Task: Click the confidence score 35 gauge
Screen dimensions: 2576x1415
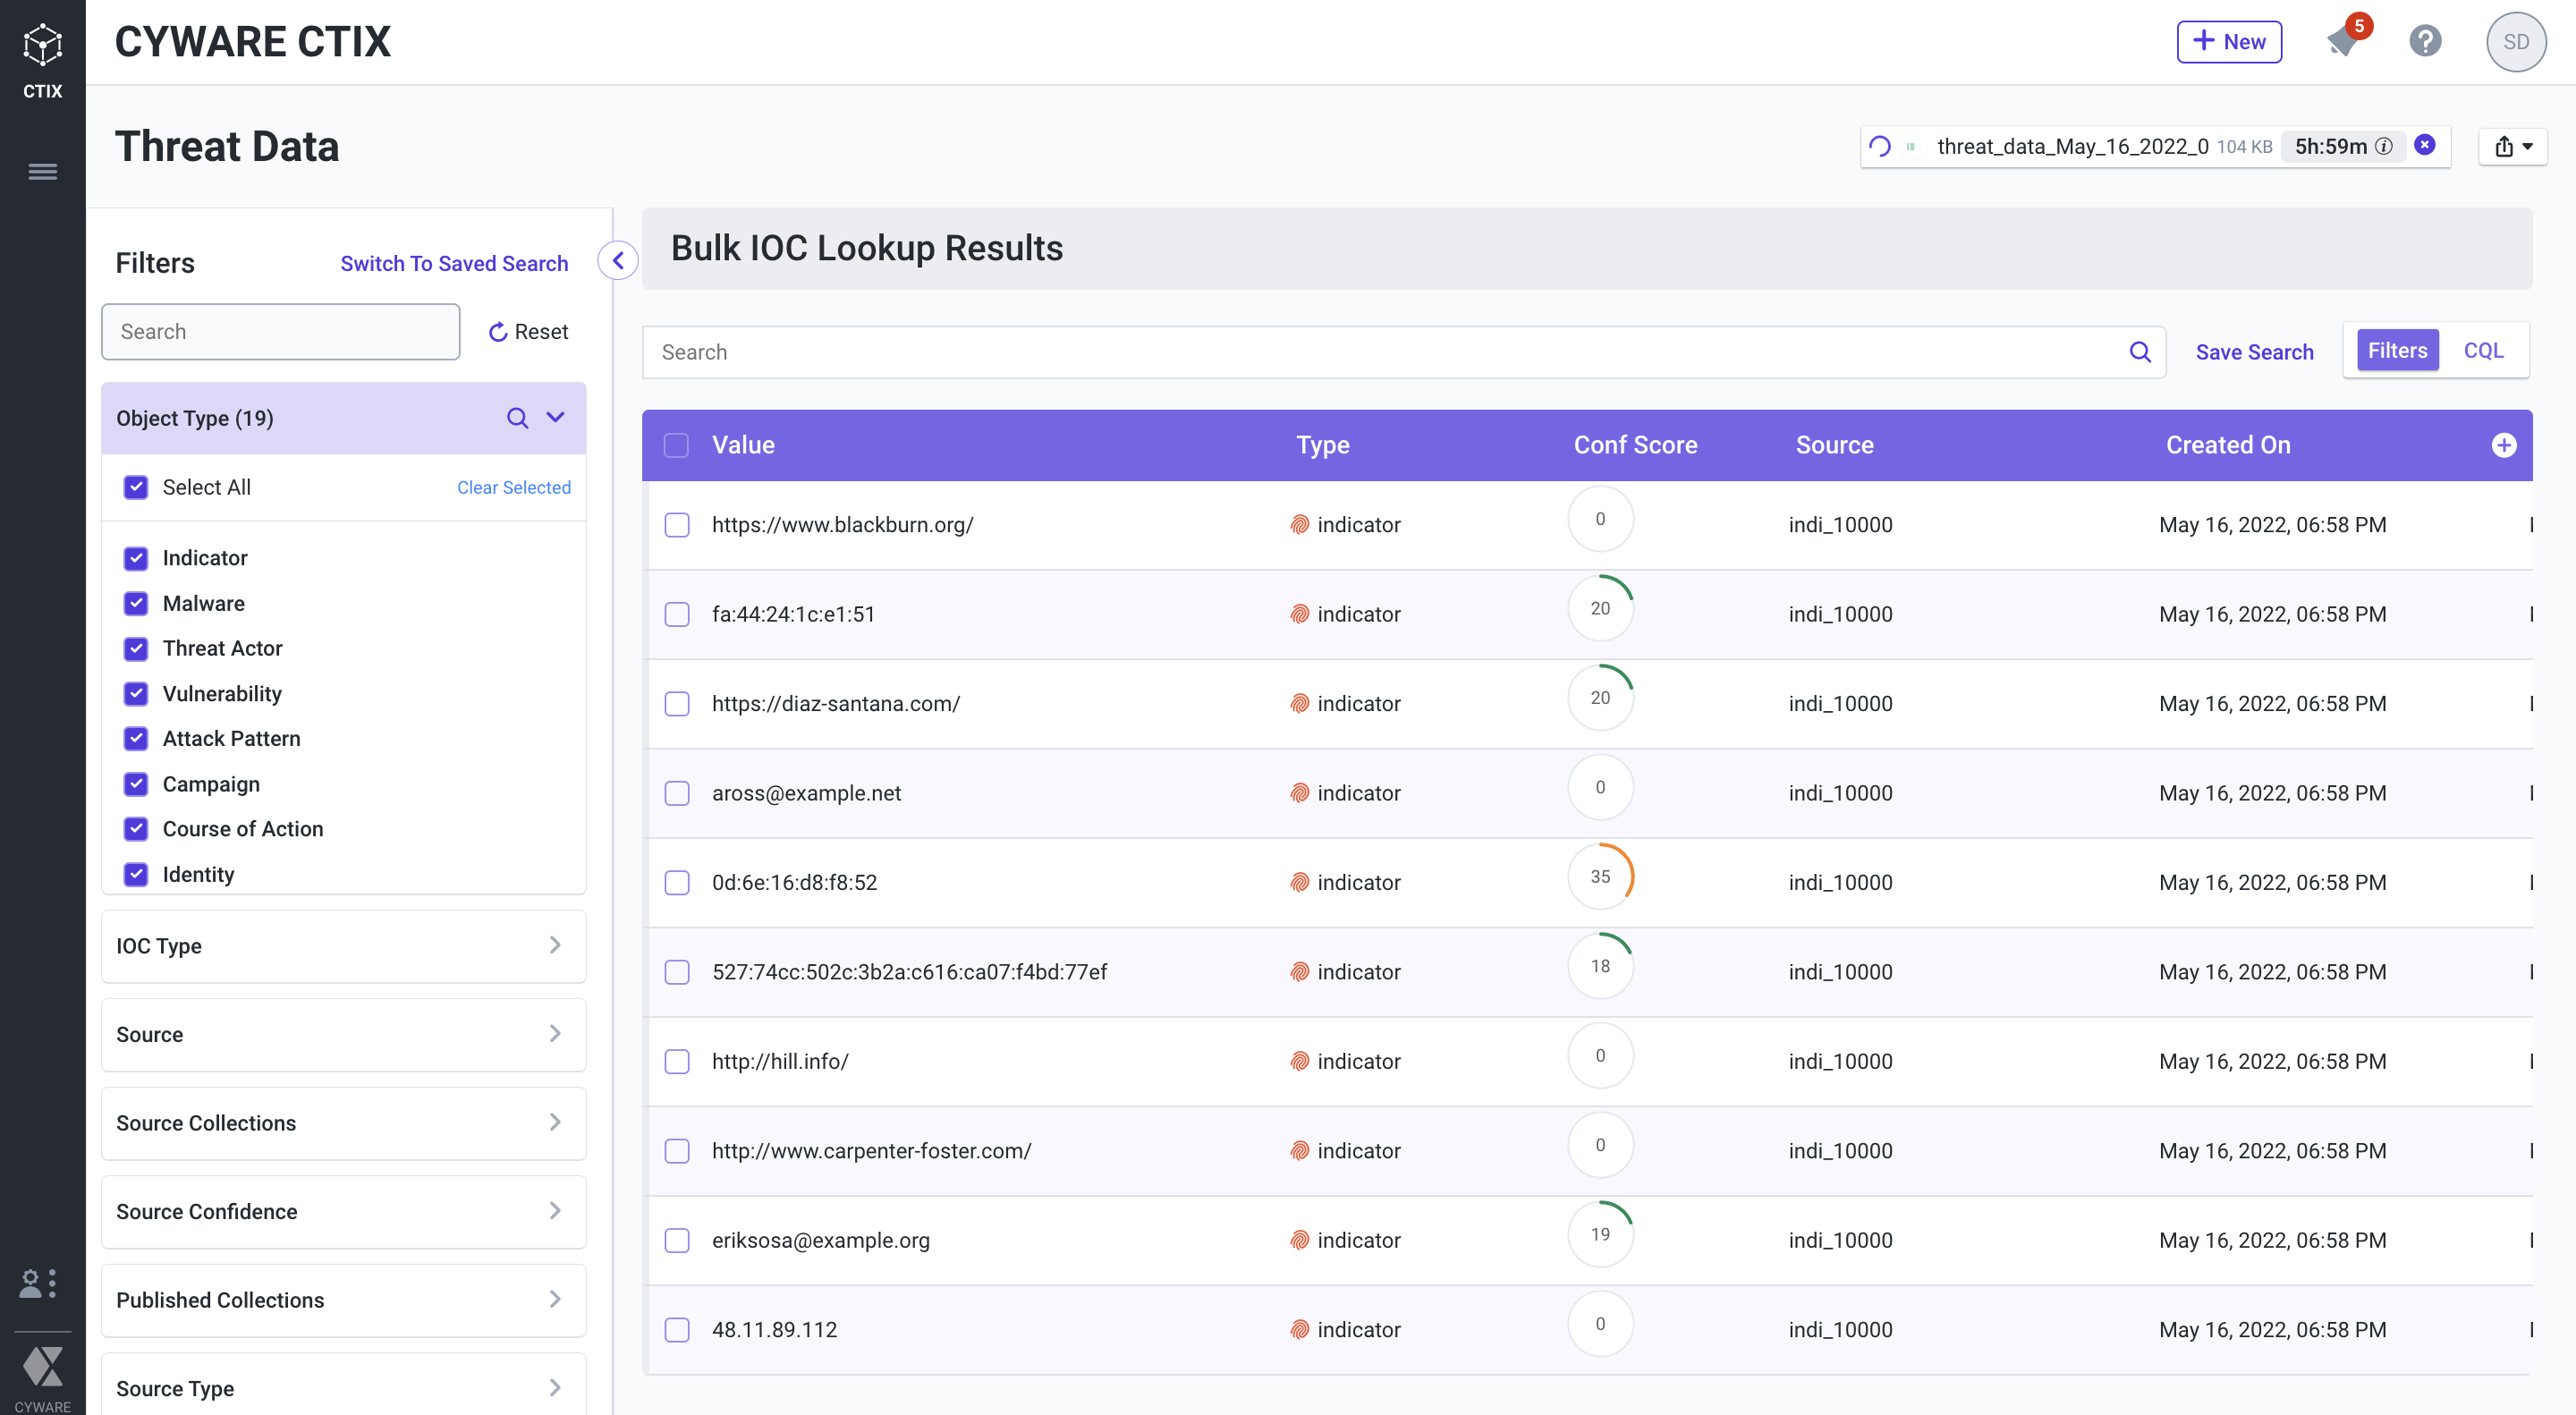Action: pyautogui.click(x=1600, y=877)
